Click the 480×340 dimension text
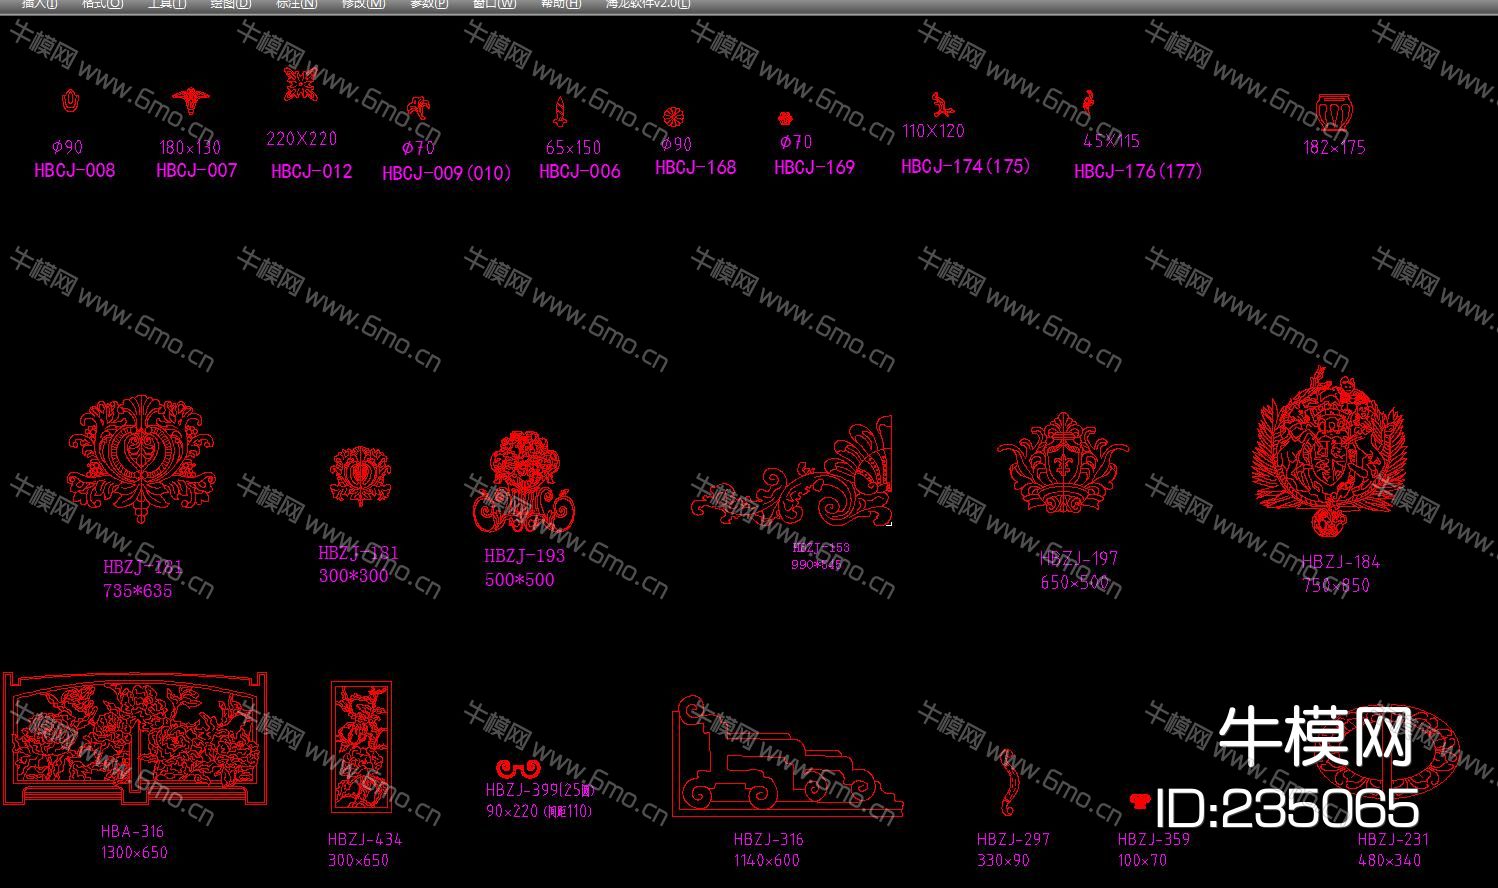The height and width of the screenshot is (888, 1498). (x=1389, y=860)
